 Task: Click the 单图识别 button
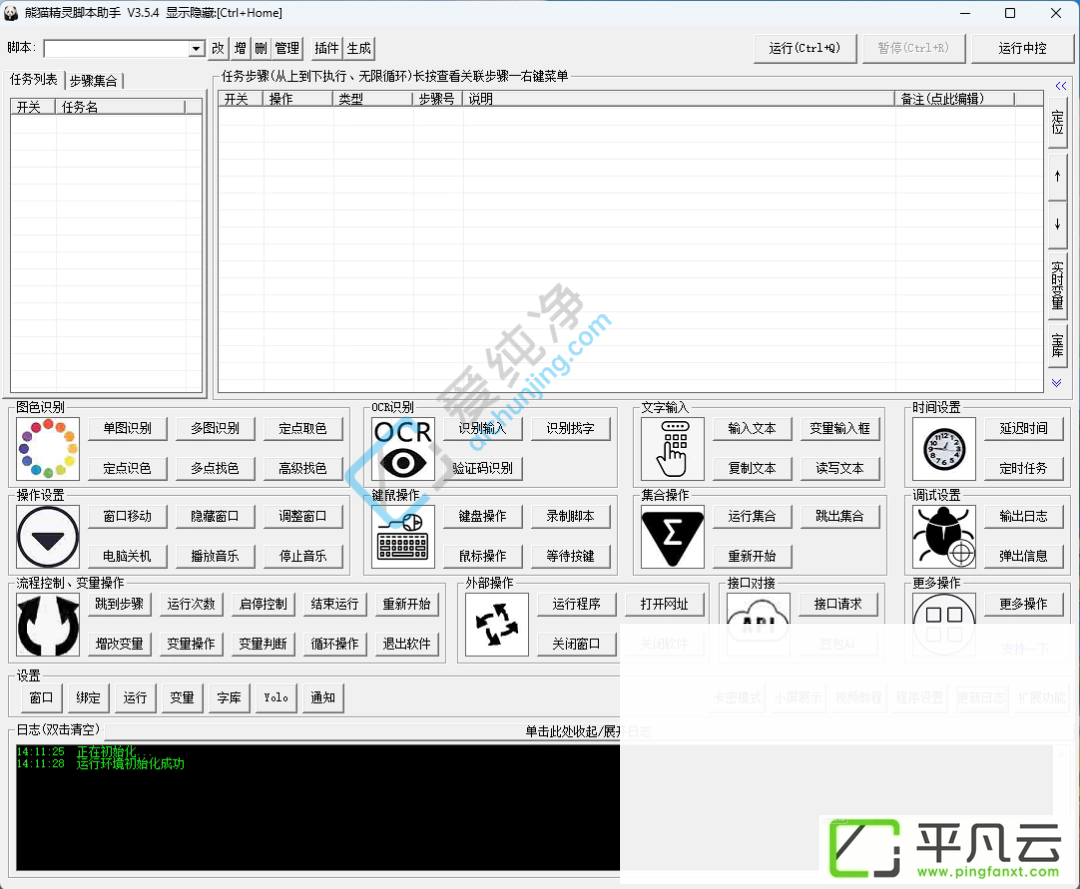coord(127,428)
